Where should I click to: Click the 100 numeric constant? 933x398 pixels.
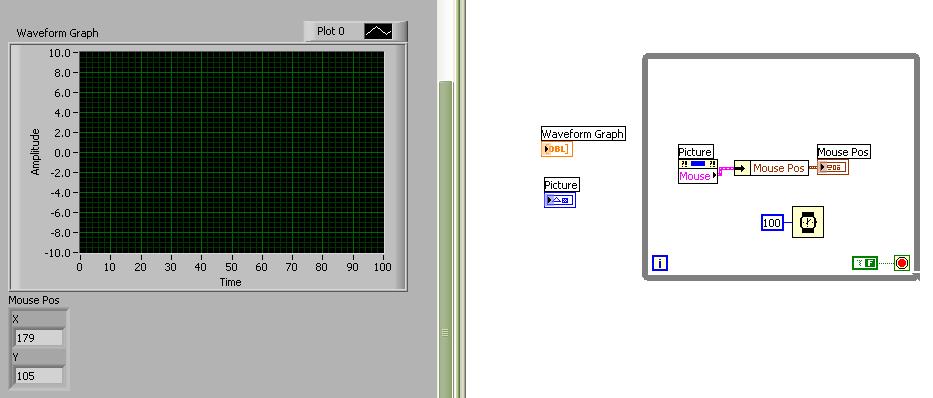[x=772, y=222]
